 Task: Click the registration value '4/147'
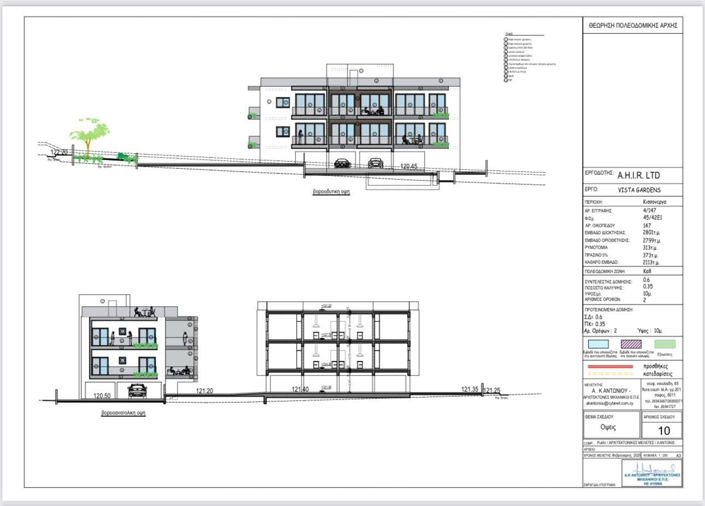[x=649, y=210]
